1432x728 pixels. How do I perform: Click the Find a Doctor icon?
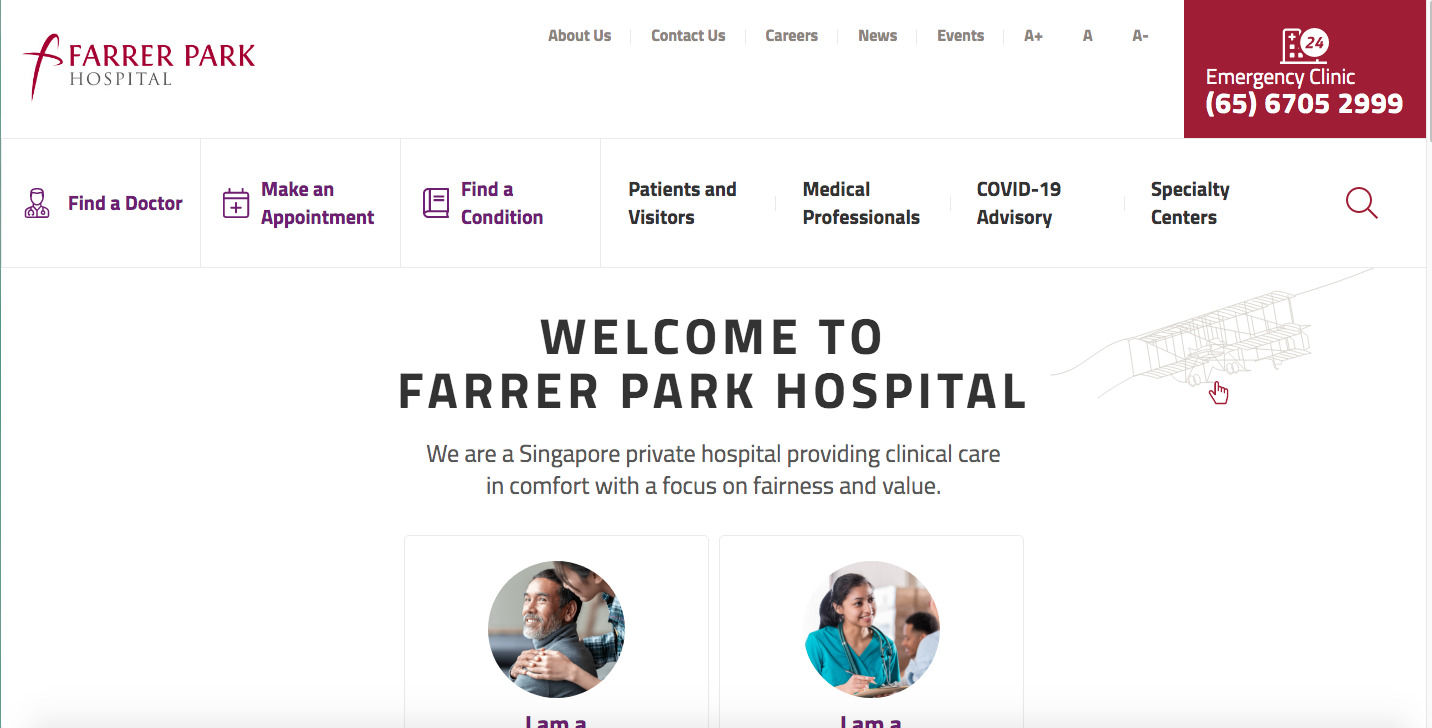point(37,203)
